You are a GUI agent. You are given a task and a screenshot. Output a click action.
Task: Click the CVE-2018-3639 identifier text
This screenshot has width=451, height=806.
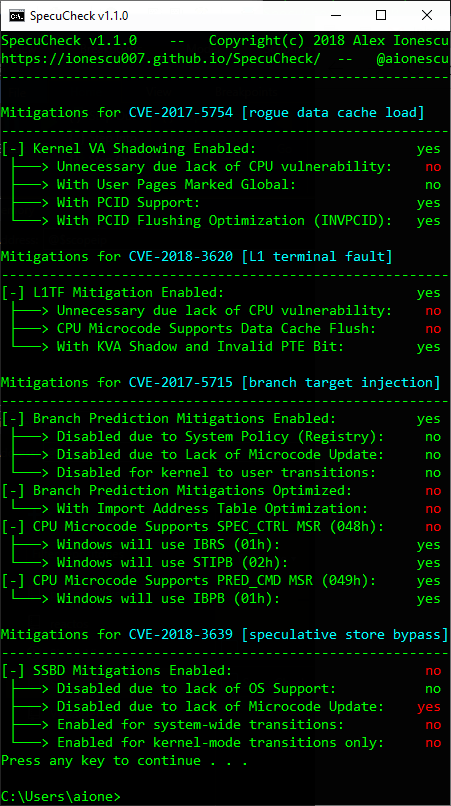(x=181, y=634)
